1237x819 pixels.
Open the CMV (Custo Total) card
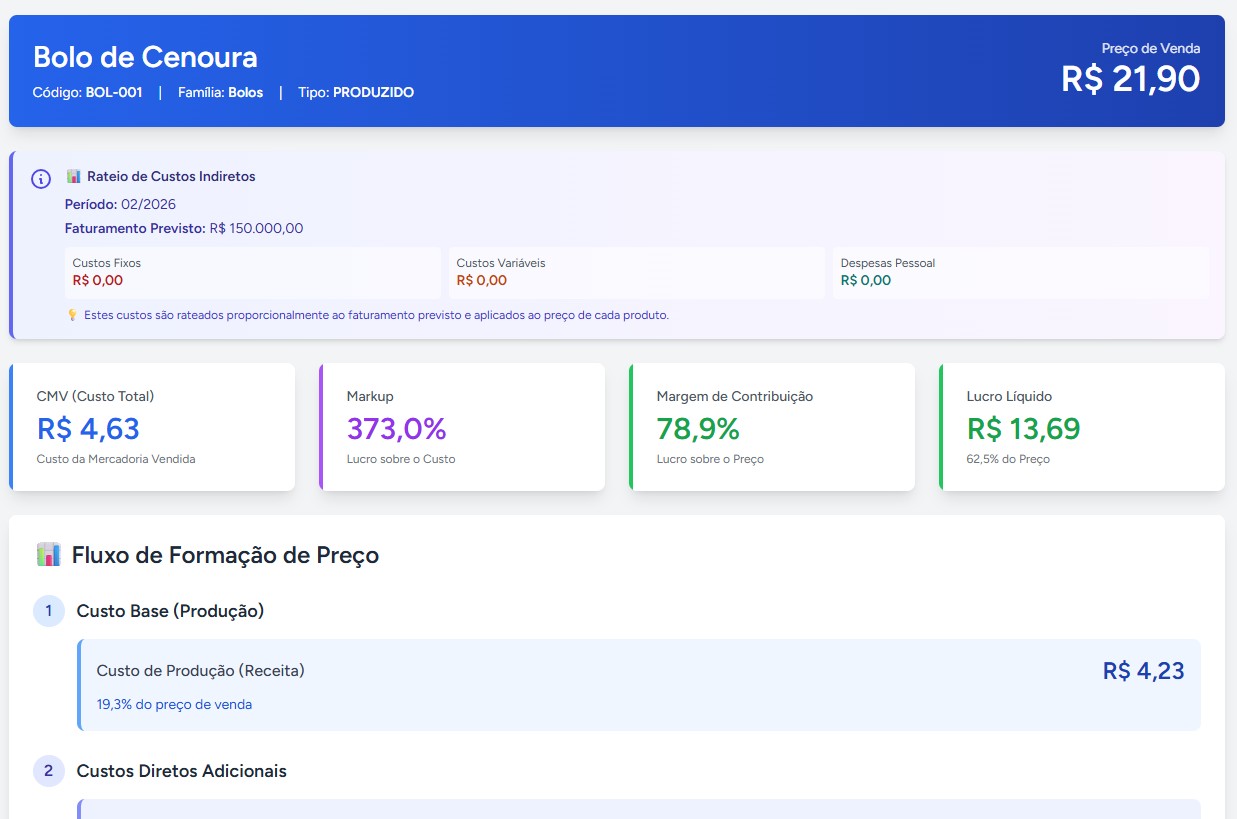(x=152, y=427)
